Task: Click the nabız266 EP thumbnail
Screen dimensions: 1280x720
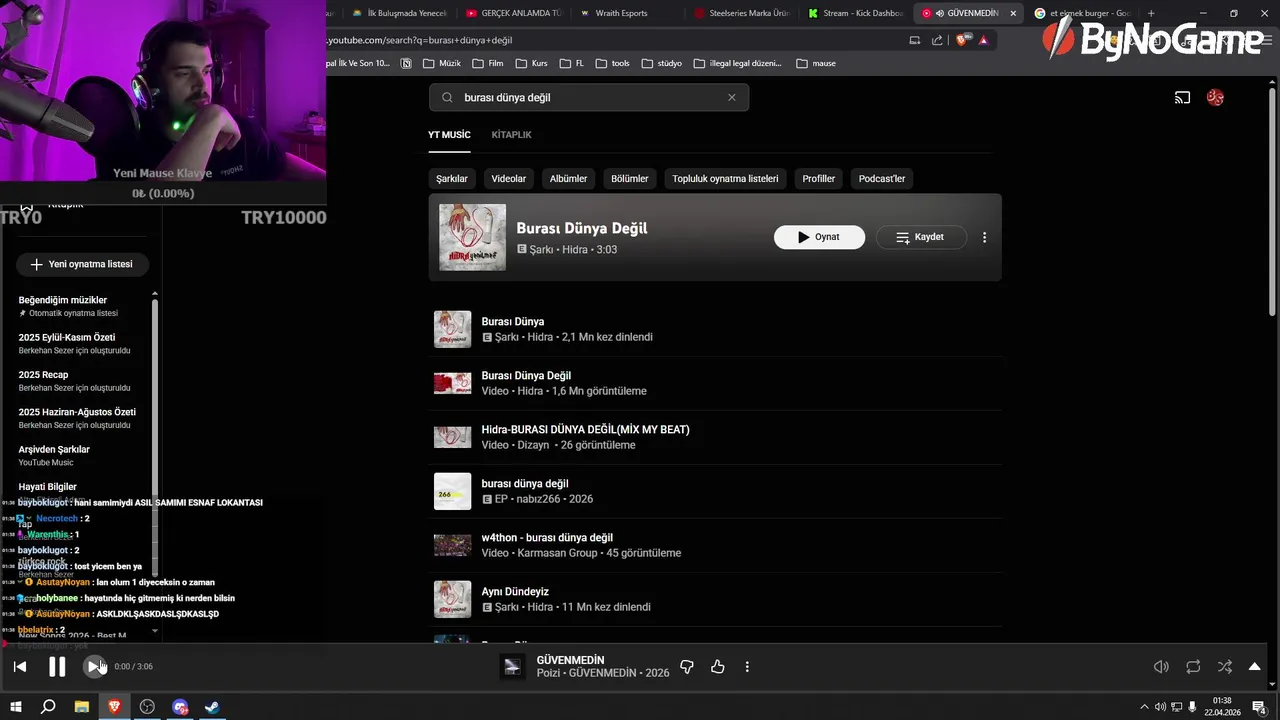Action: 452,491
